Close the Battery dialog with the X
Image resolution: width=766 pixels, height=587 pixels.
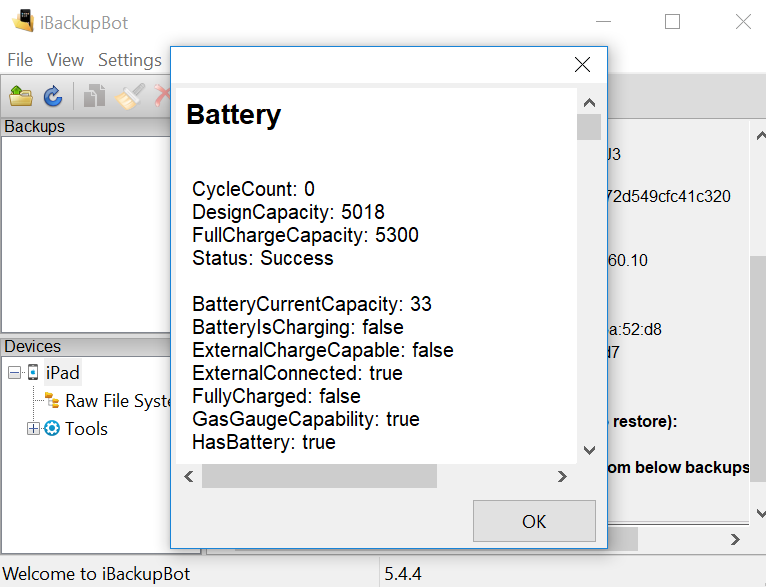point(582,64)
